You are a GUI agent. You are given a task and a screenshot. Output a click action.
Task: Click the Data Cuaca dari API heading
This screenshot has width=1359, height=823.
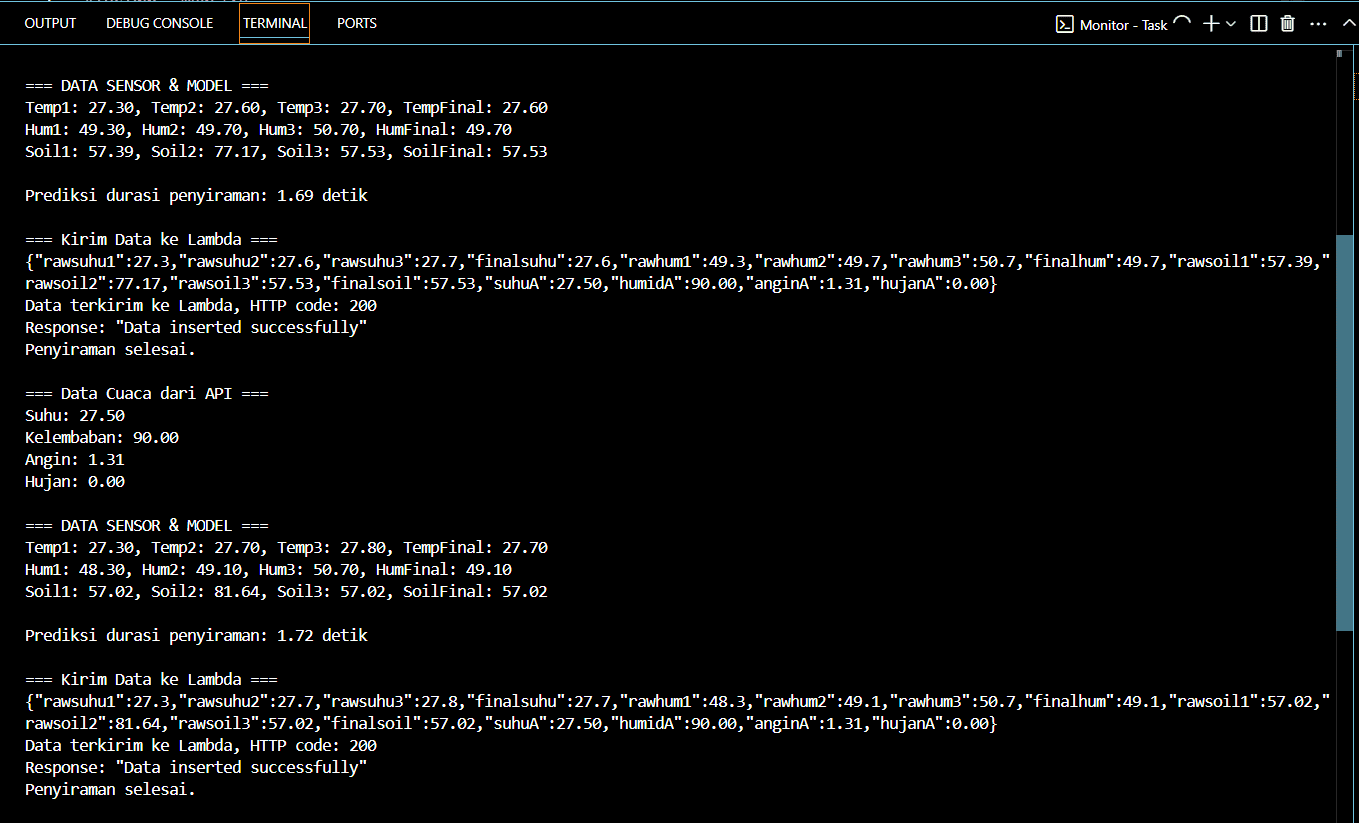click(x=146, y=394)
